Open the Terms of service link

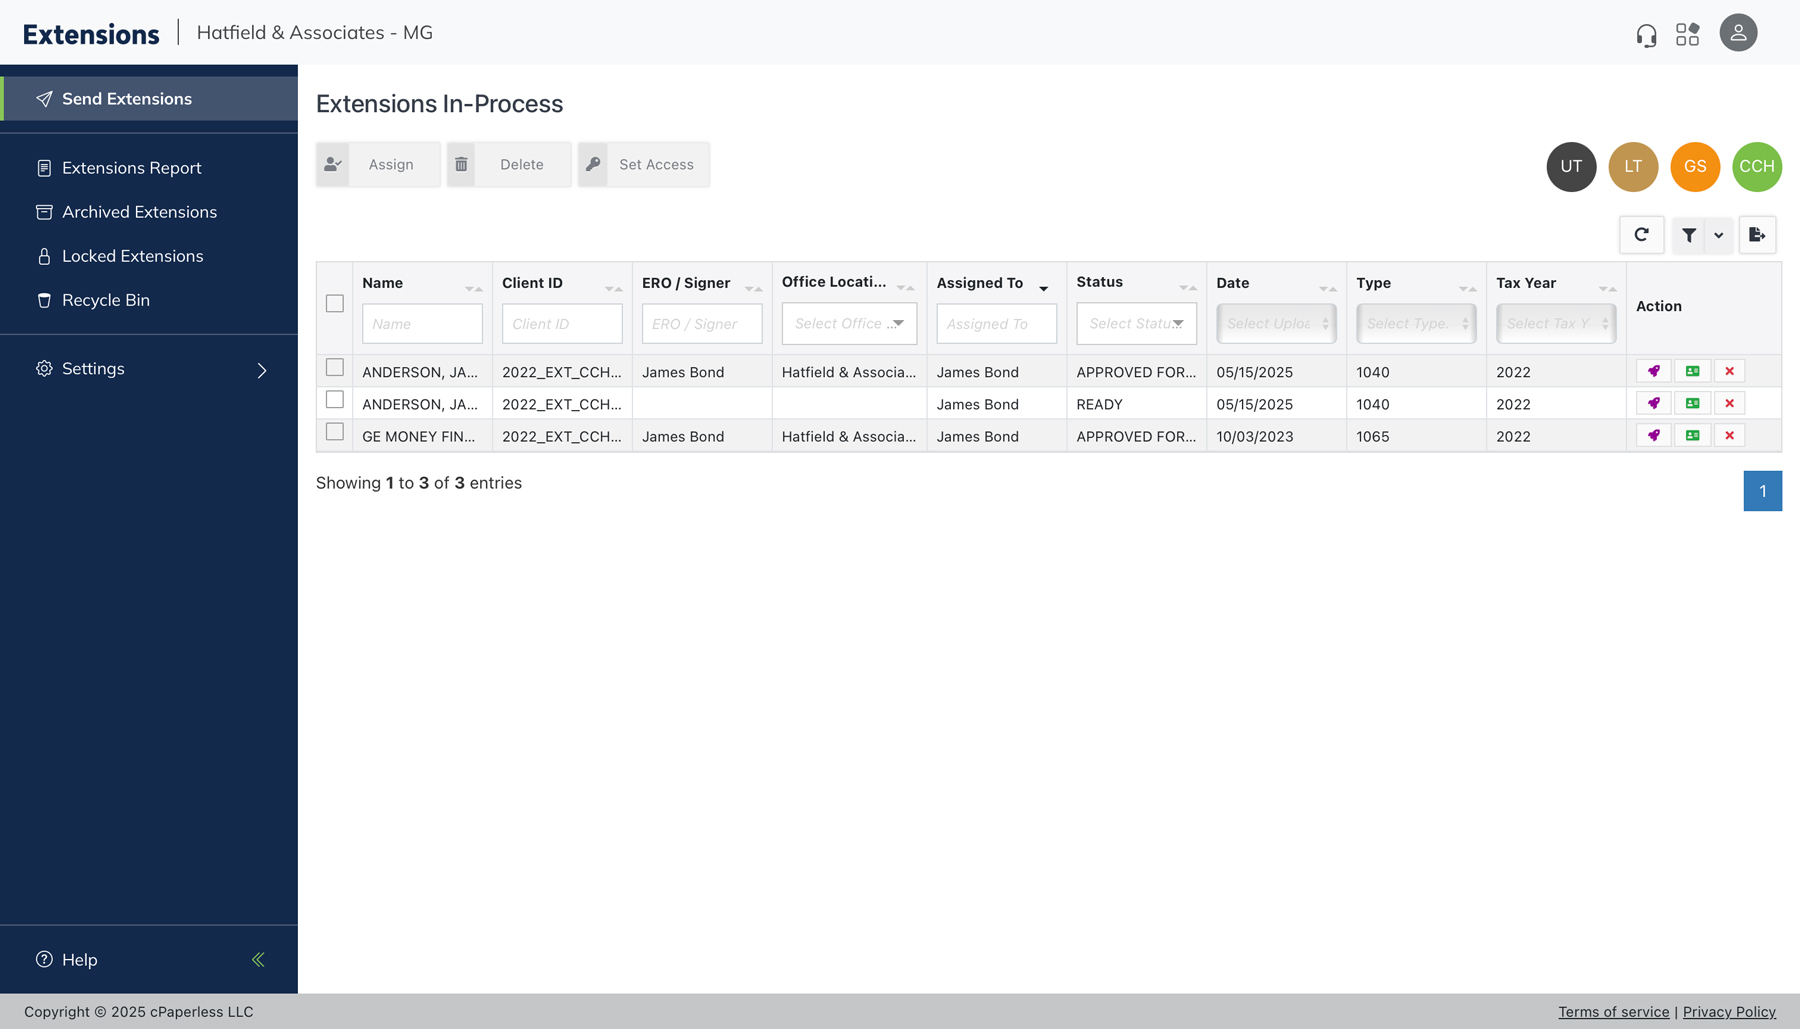(x=1613, y=1012)
